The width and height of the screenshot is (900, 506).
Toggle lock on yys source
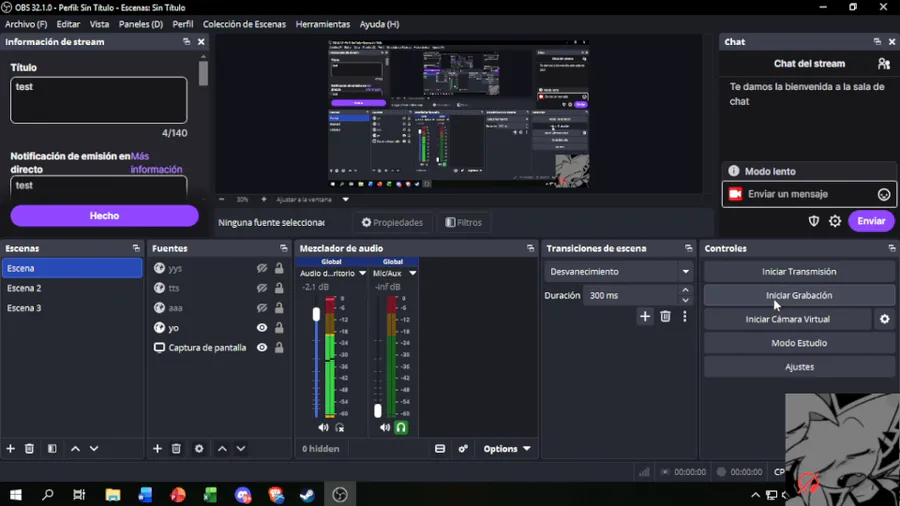tap(279, 268)
